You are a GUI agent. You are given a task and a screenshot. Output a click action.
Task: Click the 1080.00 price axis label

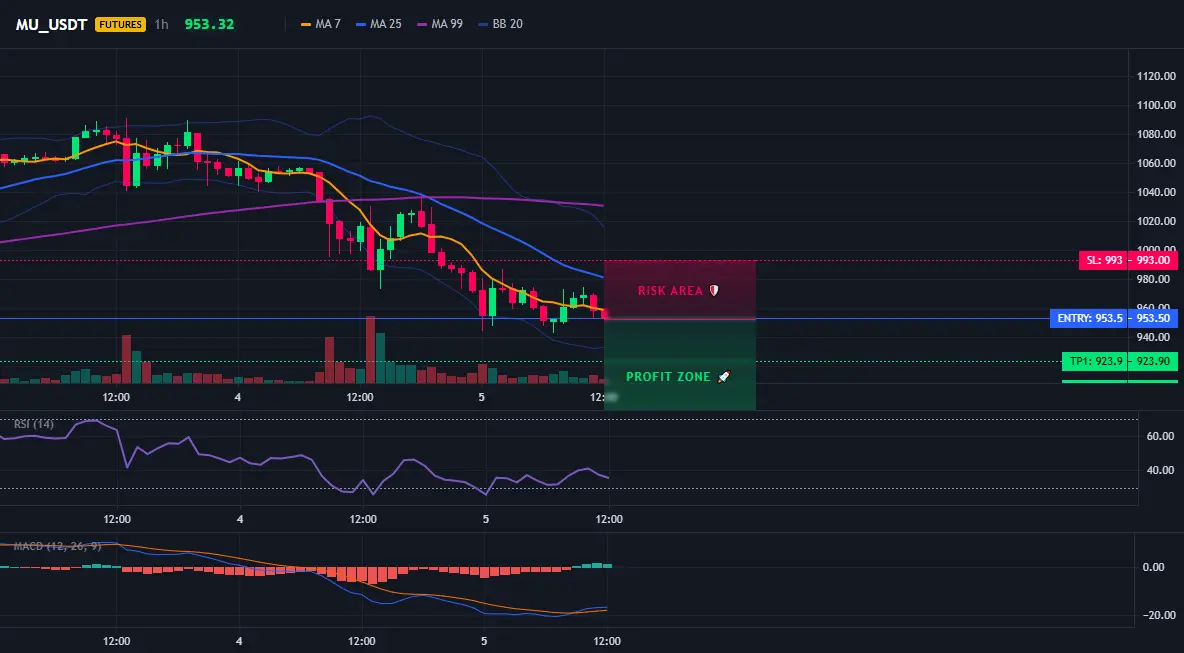pyautogui.click(x=1156, y=134)
